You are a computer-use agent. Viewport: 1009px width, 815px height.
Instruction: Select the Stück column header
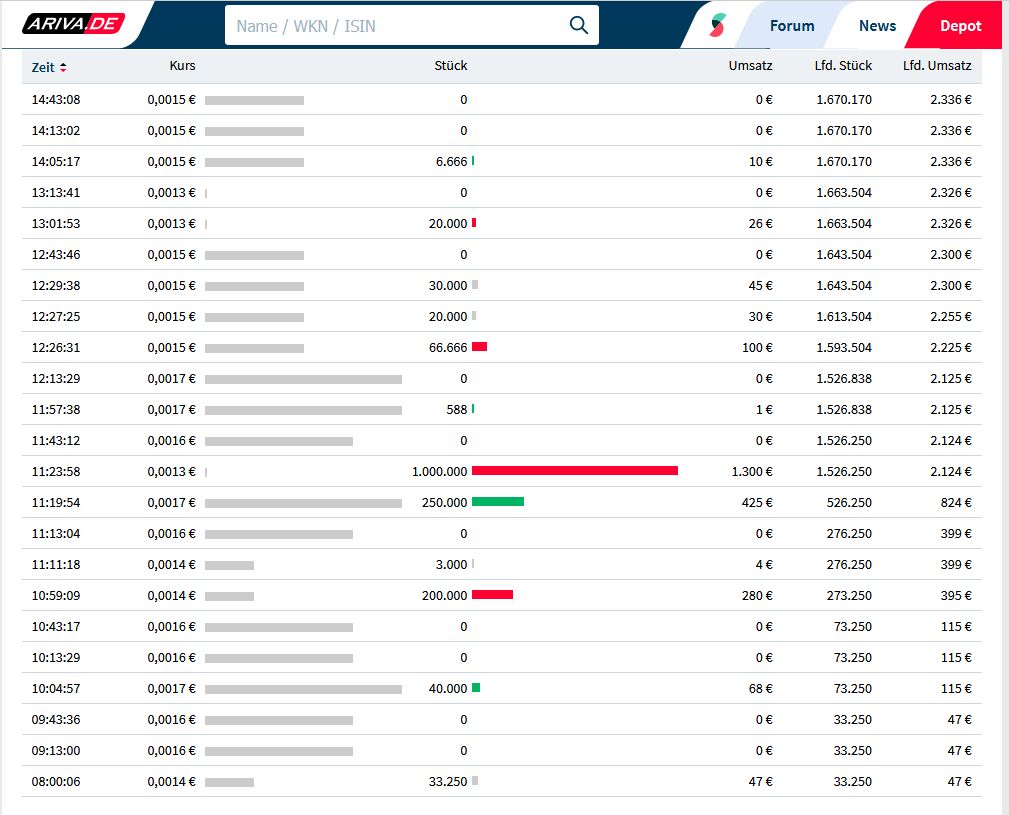click(x=450, y=66)
